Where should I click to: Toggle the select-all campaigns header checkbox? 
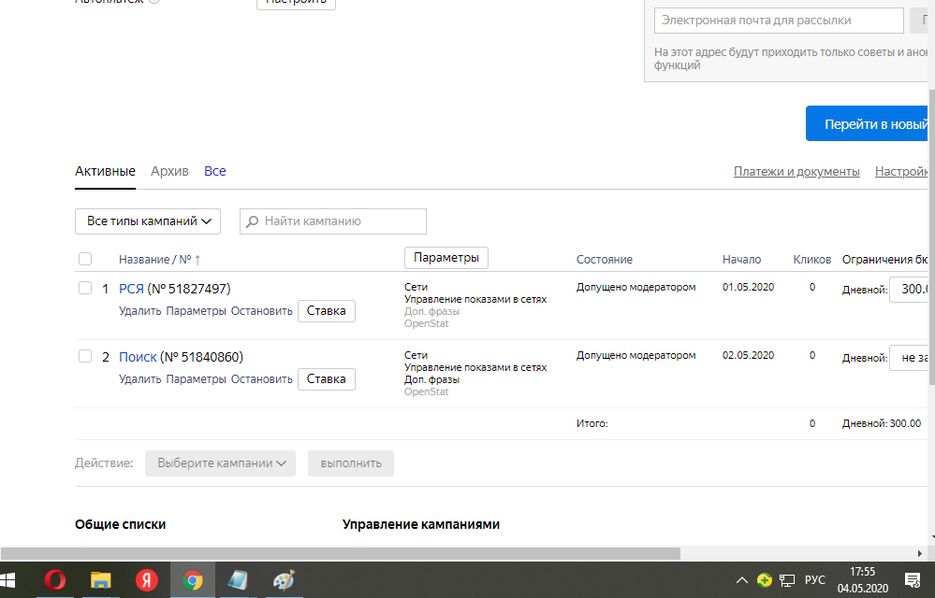[x=85, y=259]
